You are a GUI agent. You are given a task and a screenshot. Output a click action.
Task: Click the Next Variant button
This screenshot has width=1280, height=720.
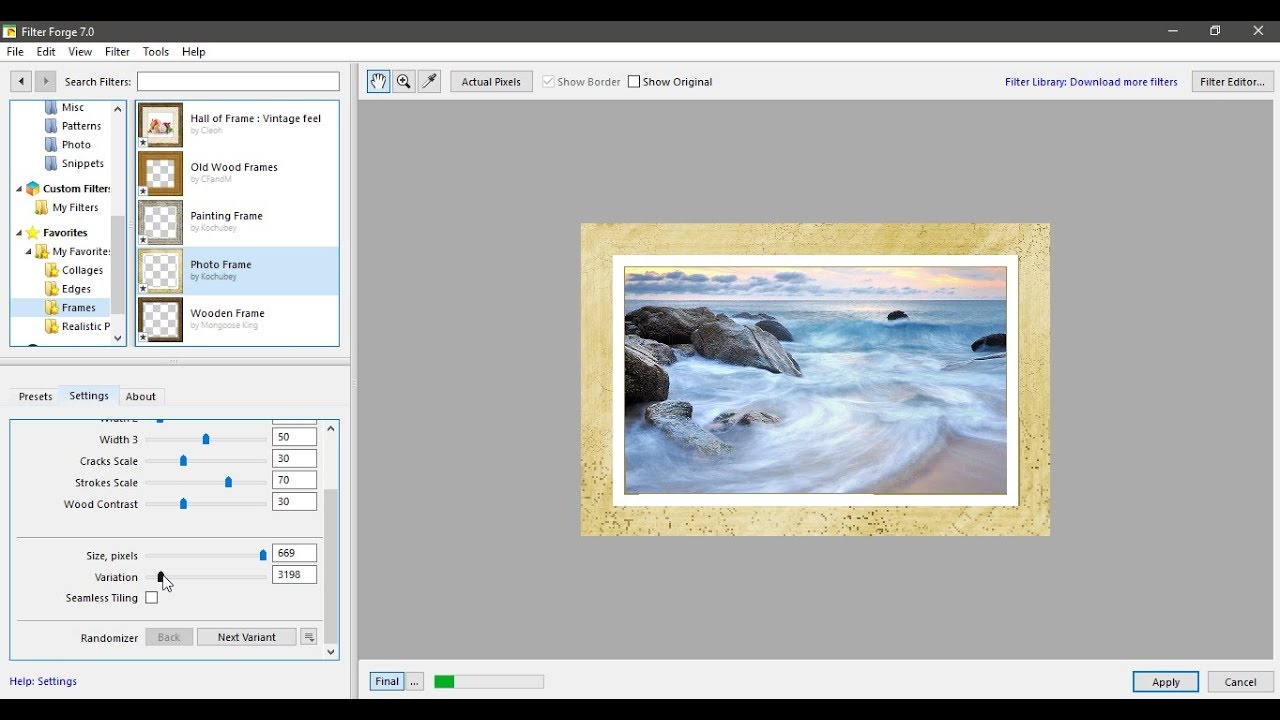(247, 637)
